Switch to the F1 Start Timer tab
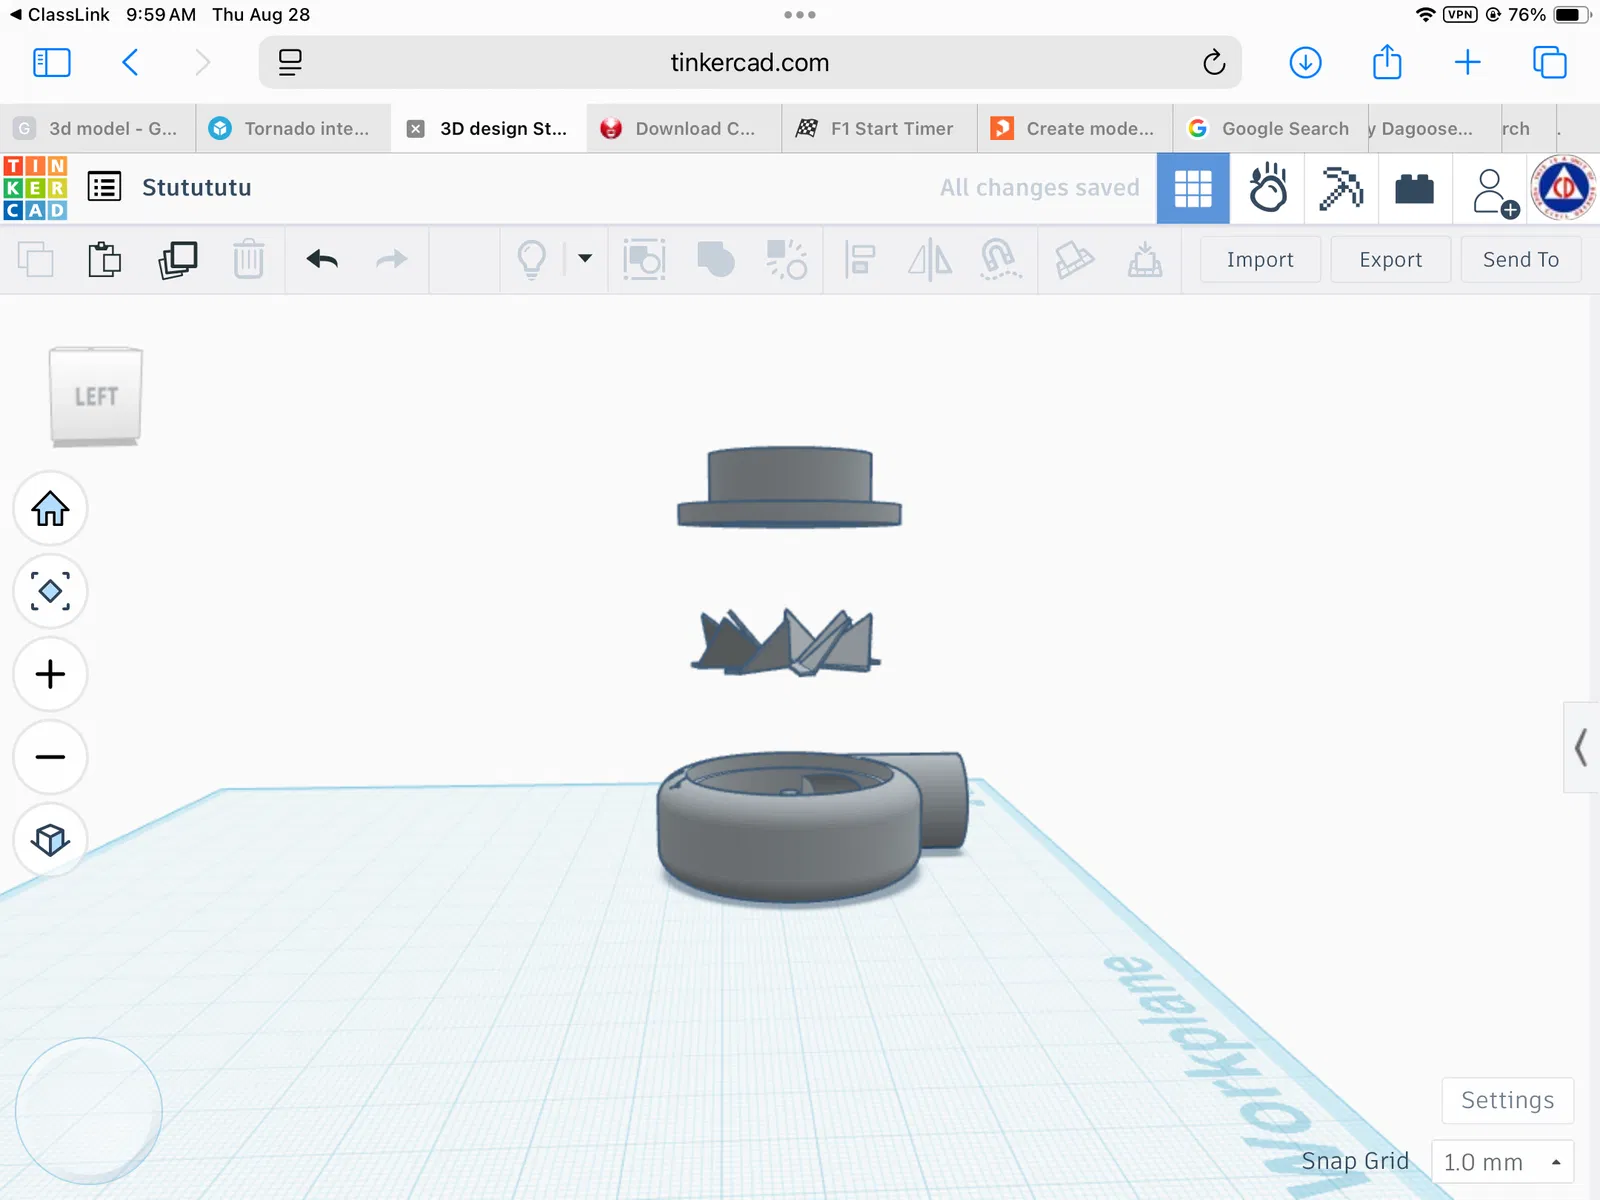The width and height of the screenshot is (1600, 1200). tap(879, 128)
